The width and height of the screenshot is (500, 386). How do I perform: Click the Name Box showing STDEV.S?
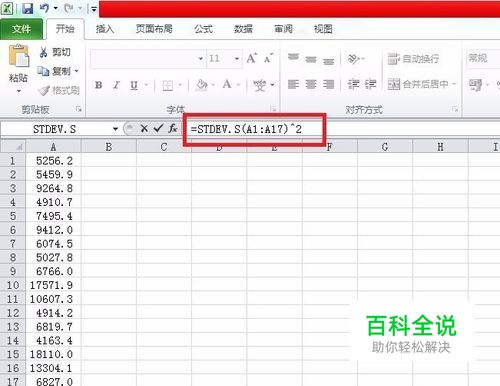click(55, 129)
